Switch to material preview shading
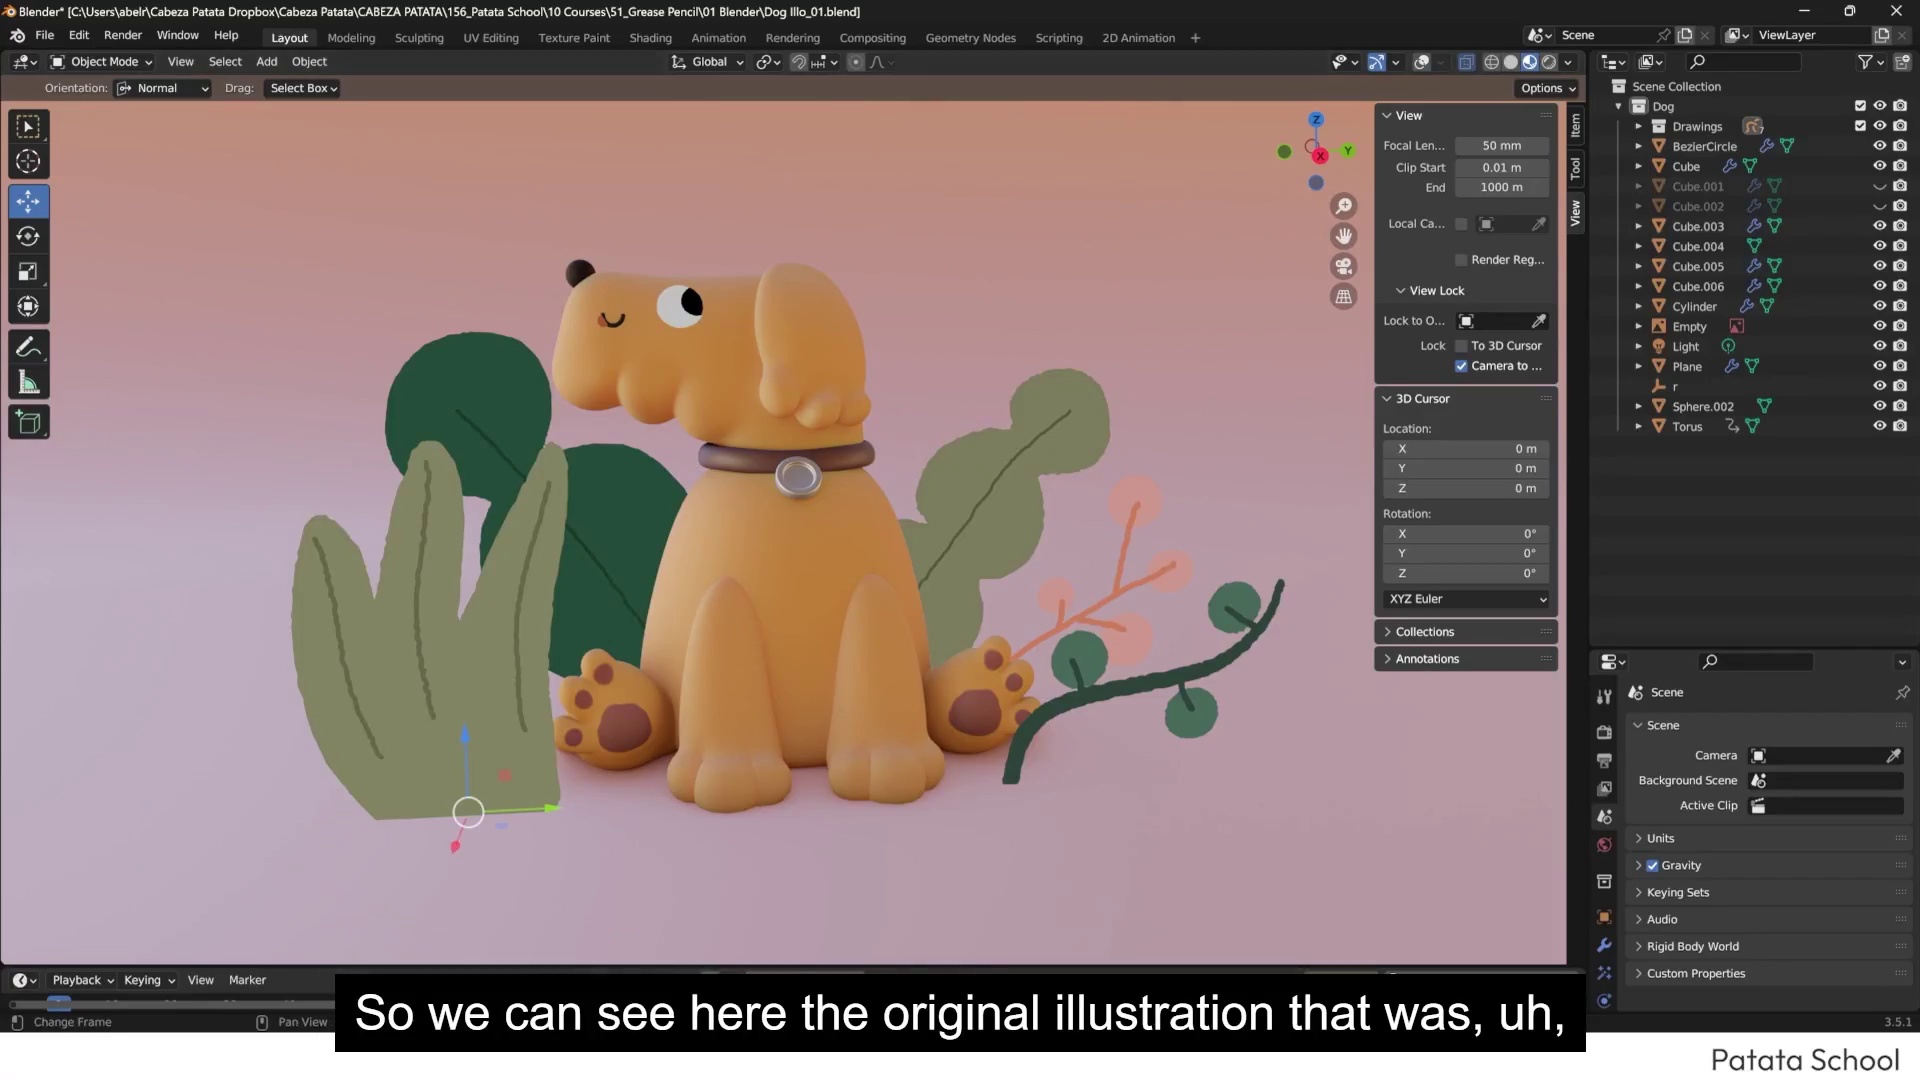The image size is (1920, 1080). 1529,62
